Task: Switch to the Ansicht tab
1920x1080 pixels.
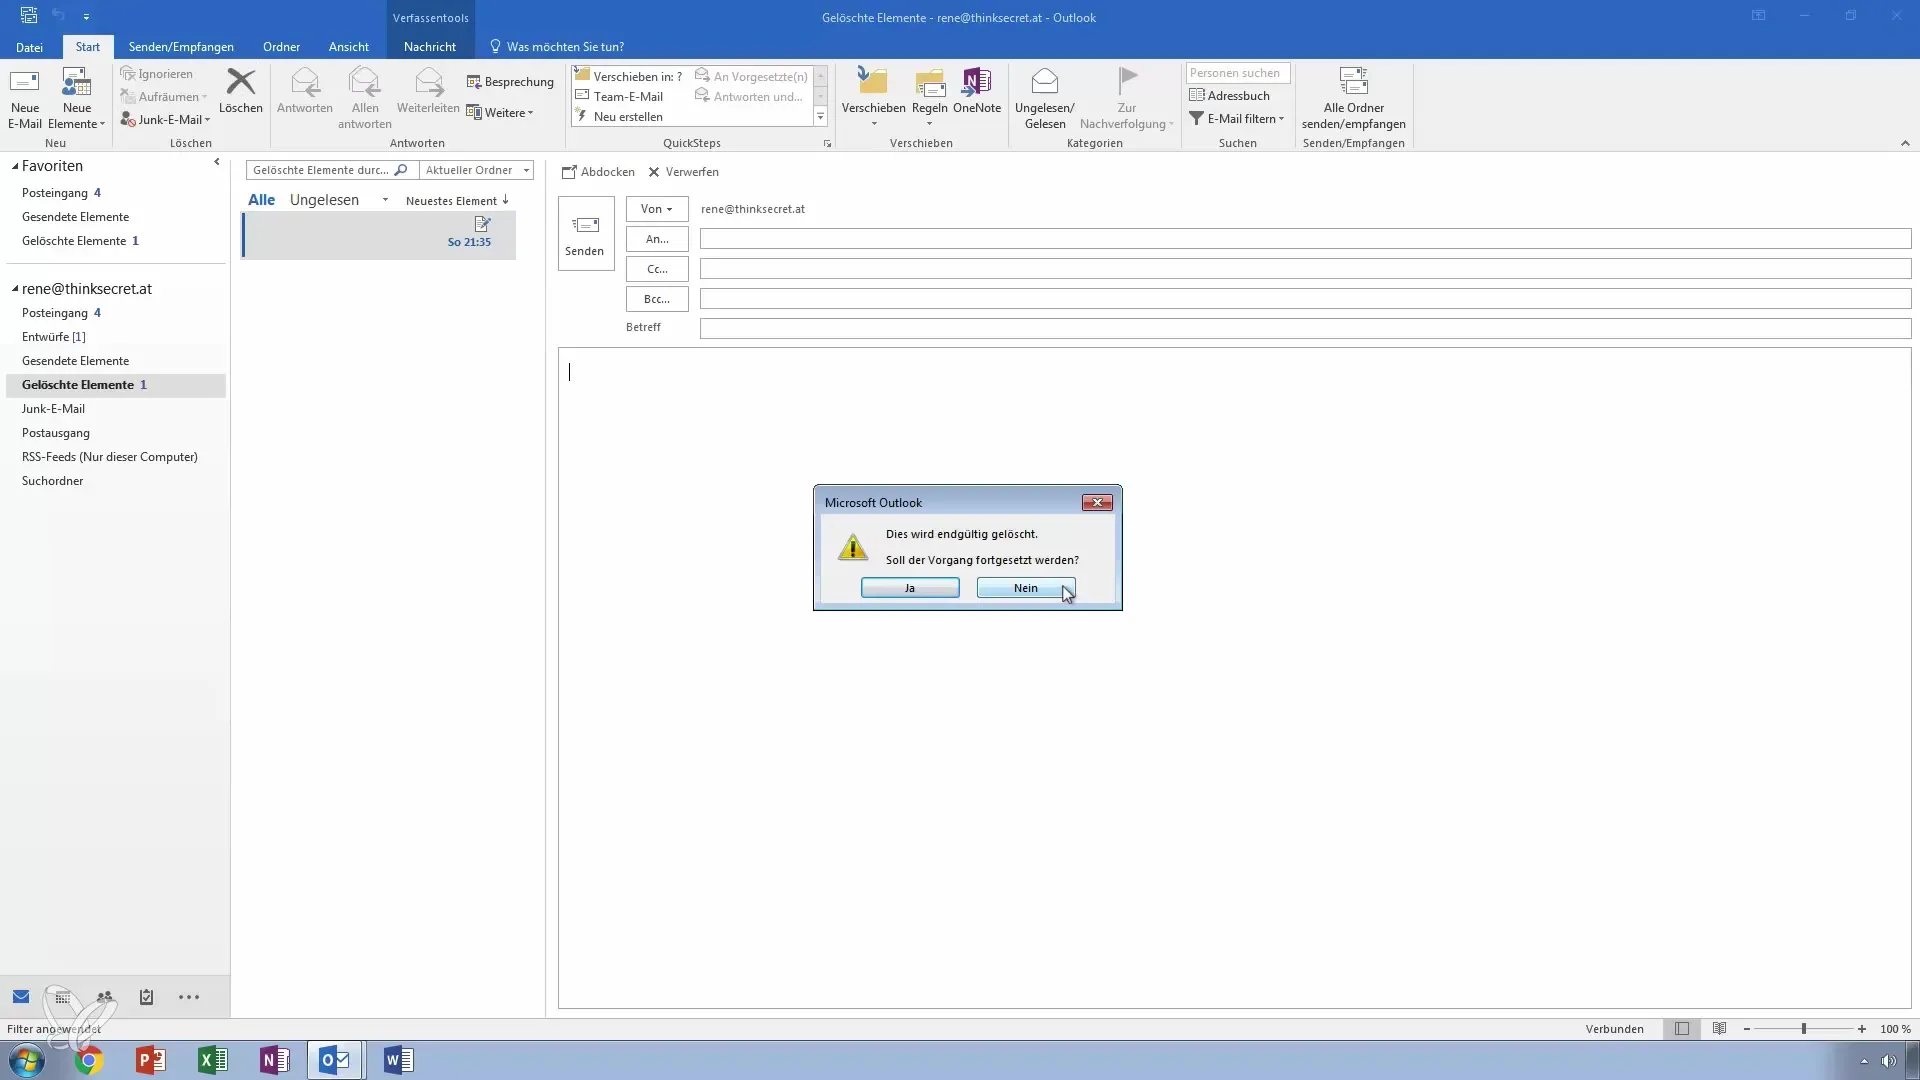Action: [349, 47]
